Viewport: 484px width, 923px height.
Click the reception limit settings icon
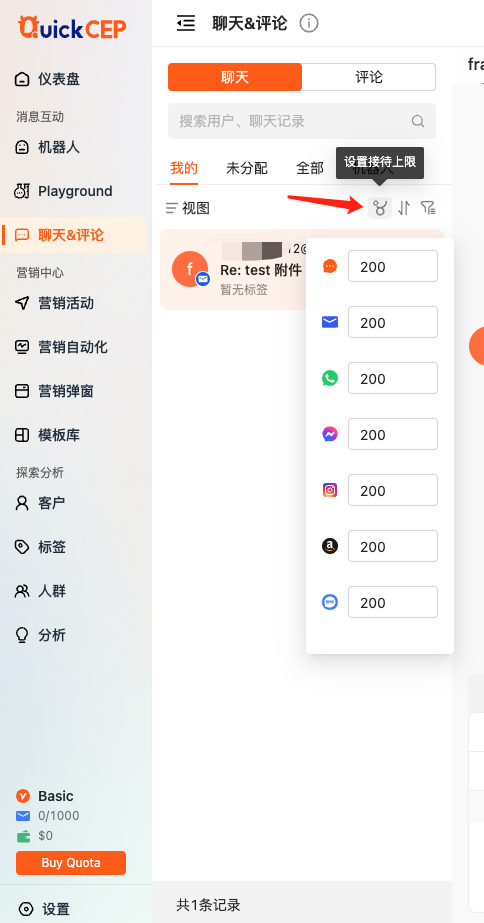coord(380,208)
